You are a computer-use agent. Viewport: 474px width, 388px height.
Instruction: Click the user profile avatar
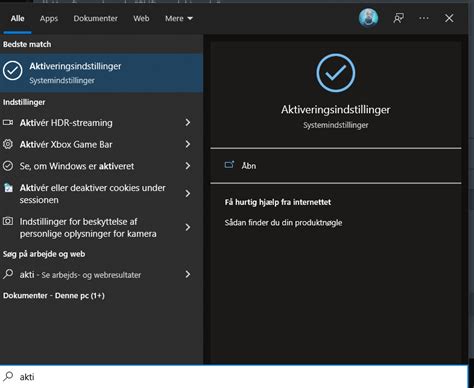click(368, 18)
